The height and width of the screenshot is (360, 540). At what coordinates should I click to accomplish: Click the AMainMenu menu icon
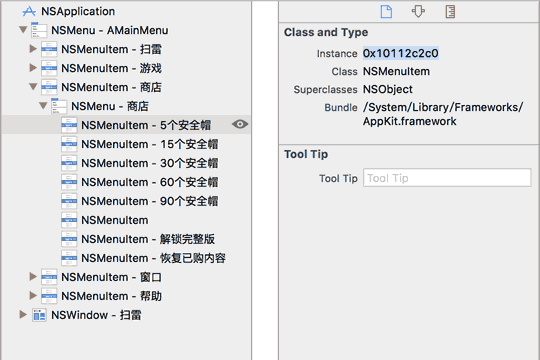[39, 30]
